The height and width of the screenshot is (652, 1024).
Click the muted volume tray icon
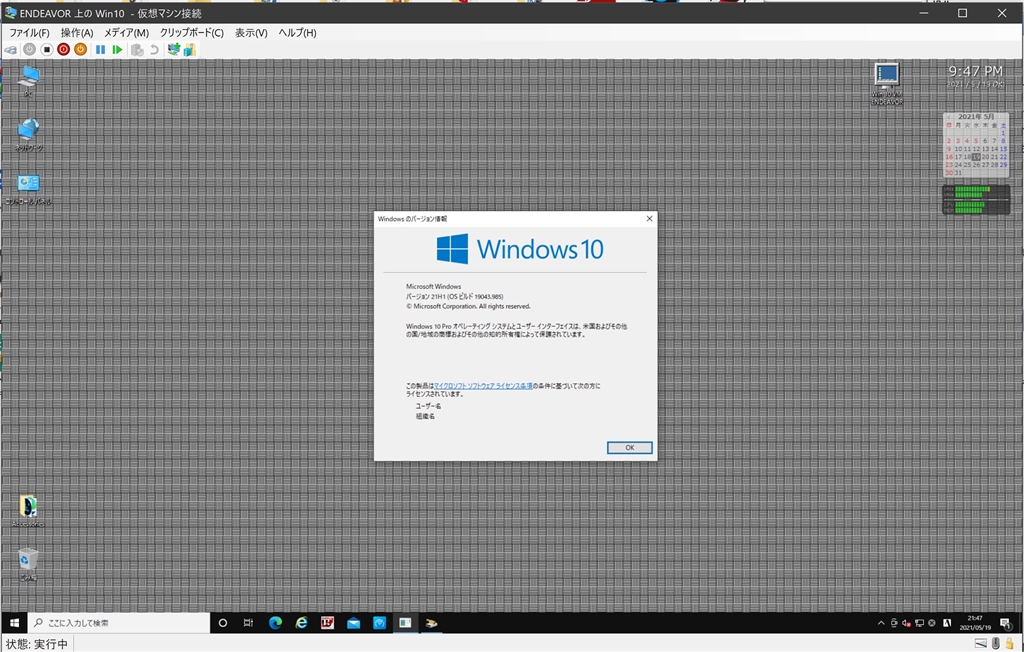coord(906,623)
